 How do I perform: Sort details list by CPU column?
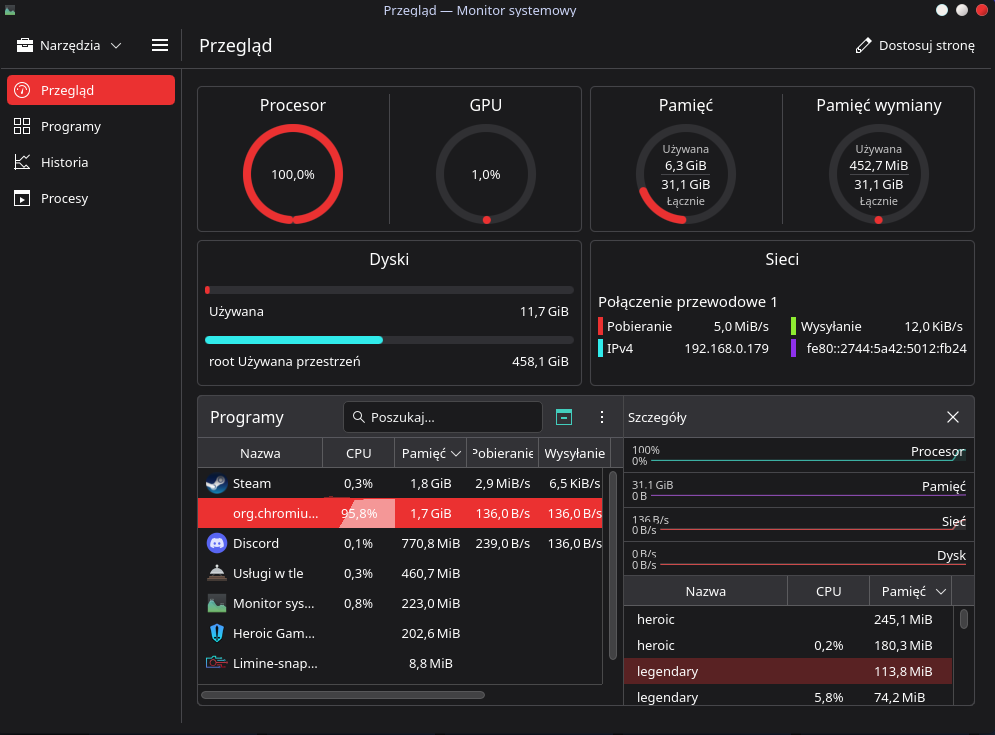(828, 591)
